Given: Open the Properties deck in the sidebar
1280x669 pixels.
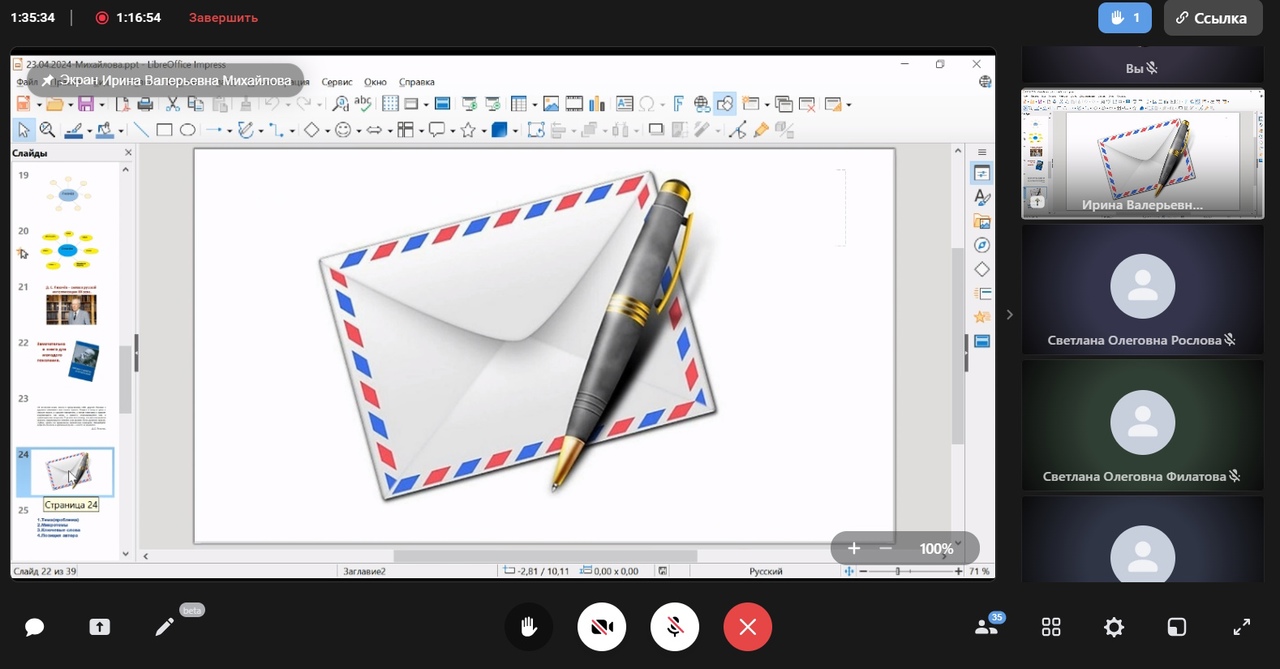Looking at the screenshot, I should click(982, 173).
